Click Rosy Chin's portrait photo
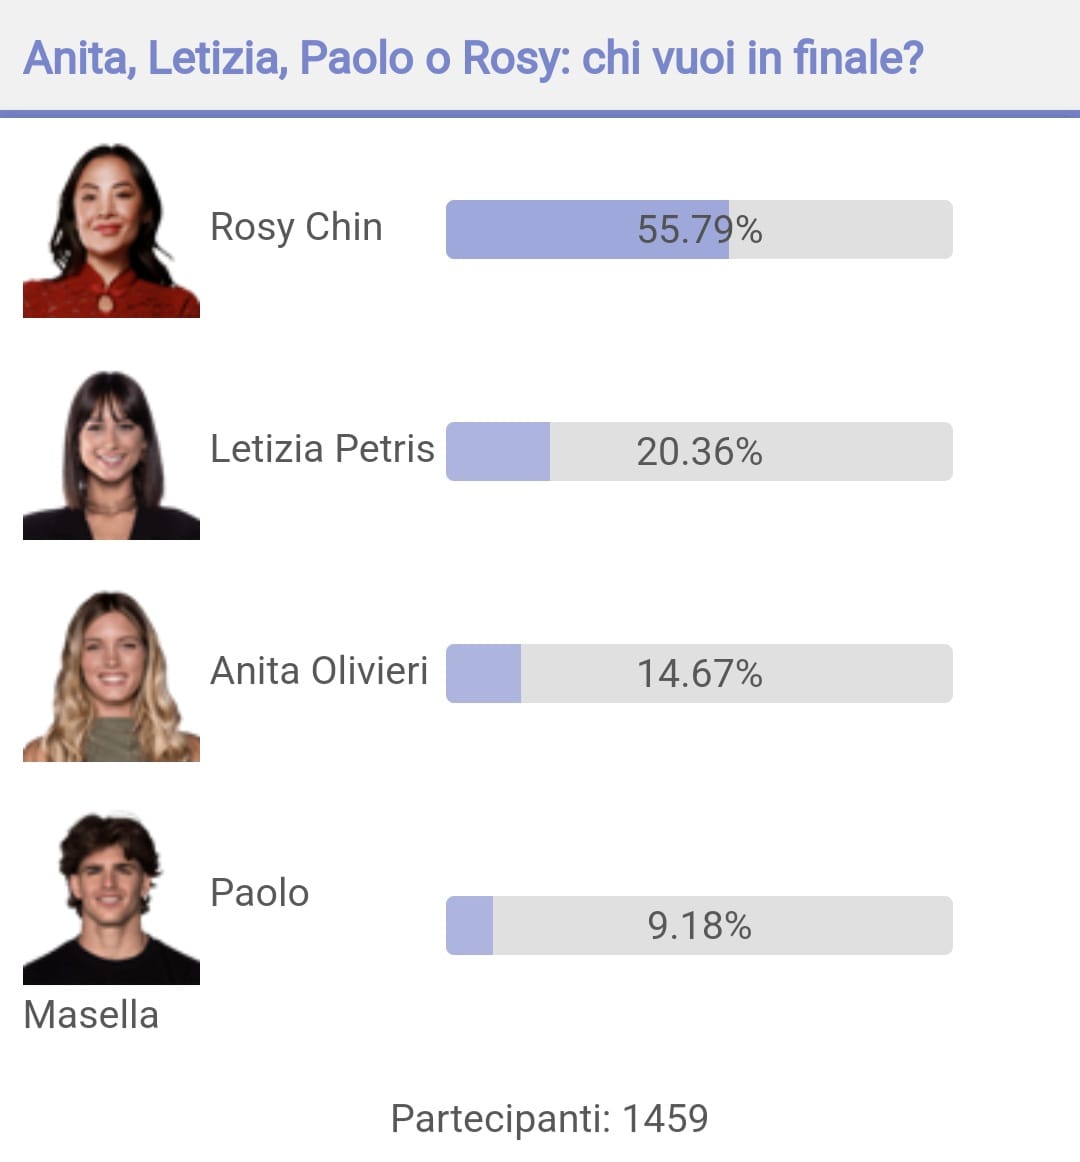This screenshot has width=1080, height=1162. (x=111, y=230)
